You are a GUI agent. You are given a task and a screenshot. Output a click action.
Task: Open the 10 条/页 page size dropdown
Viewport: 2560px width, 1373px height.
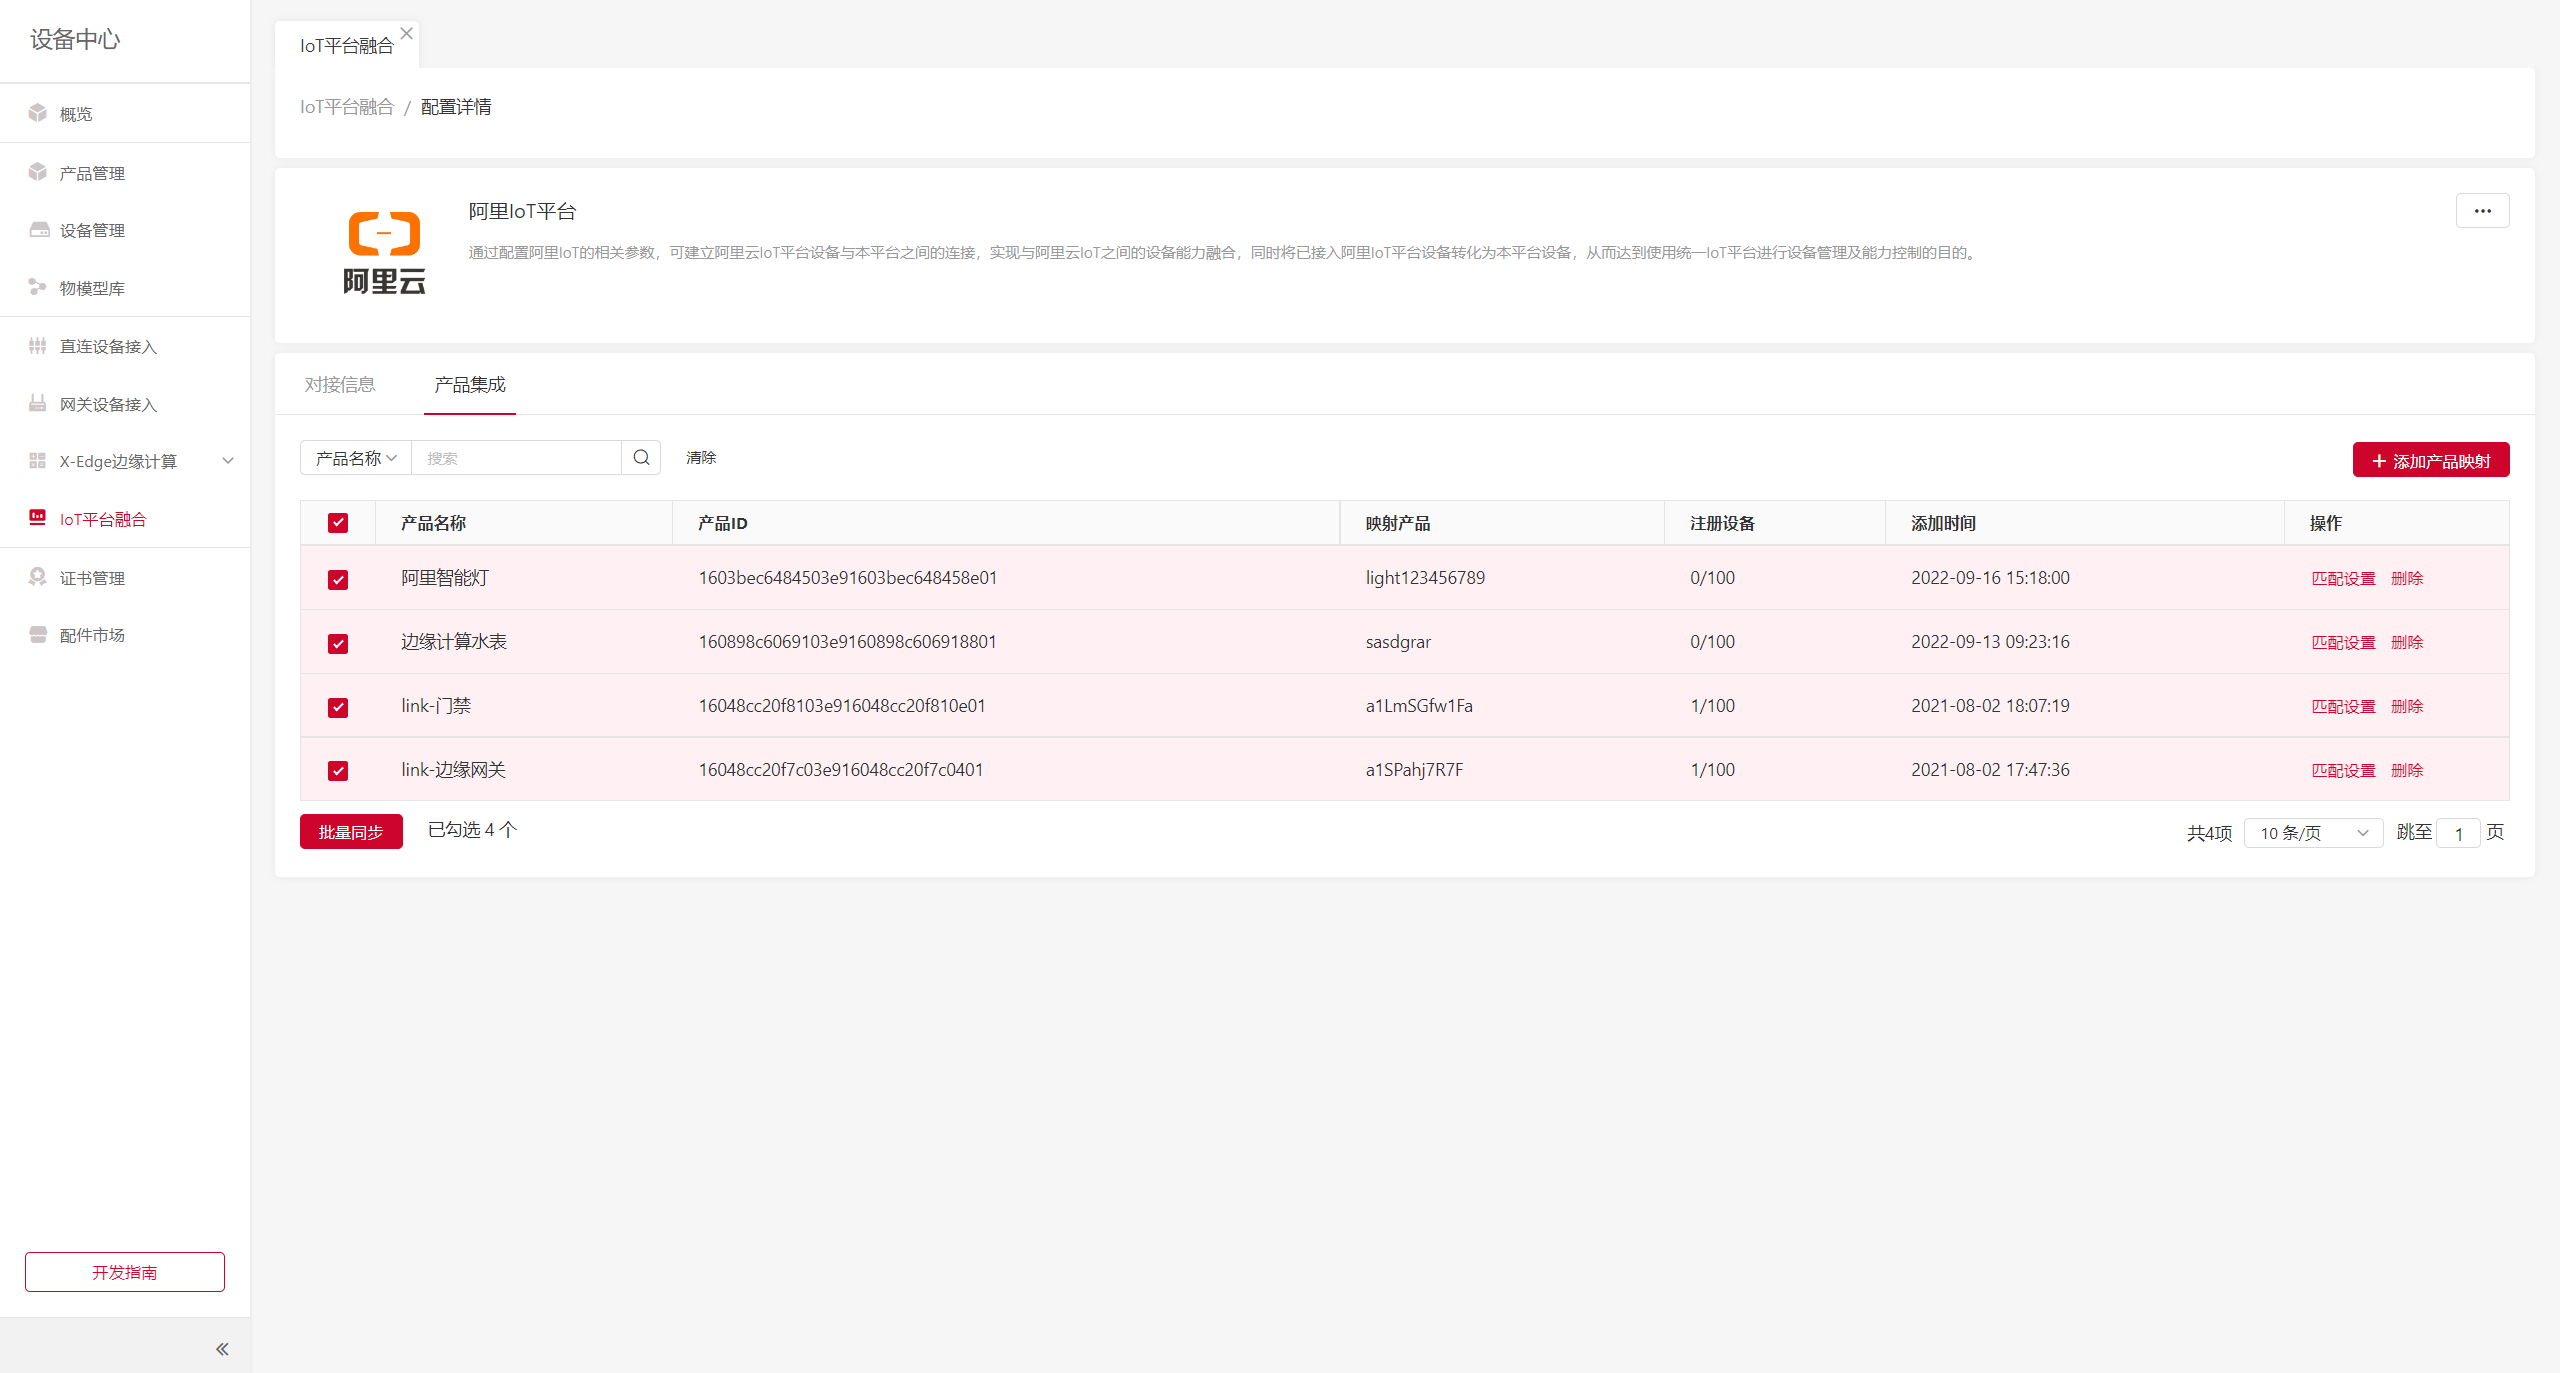(2313, 833)
